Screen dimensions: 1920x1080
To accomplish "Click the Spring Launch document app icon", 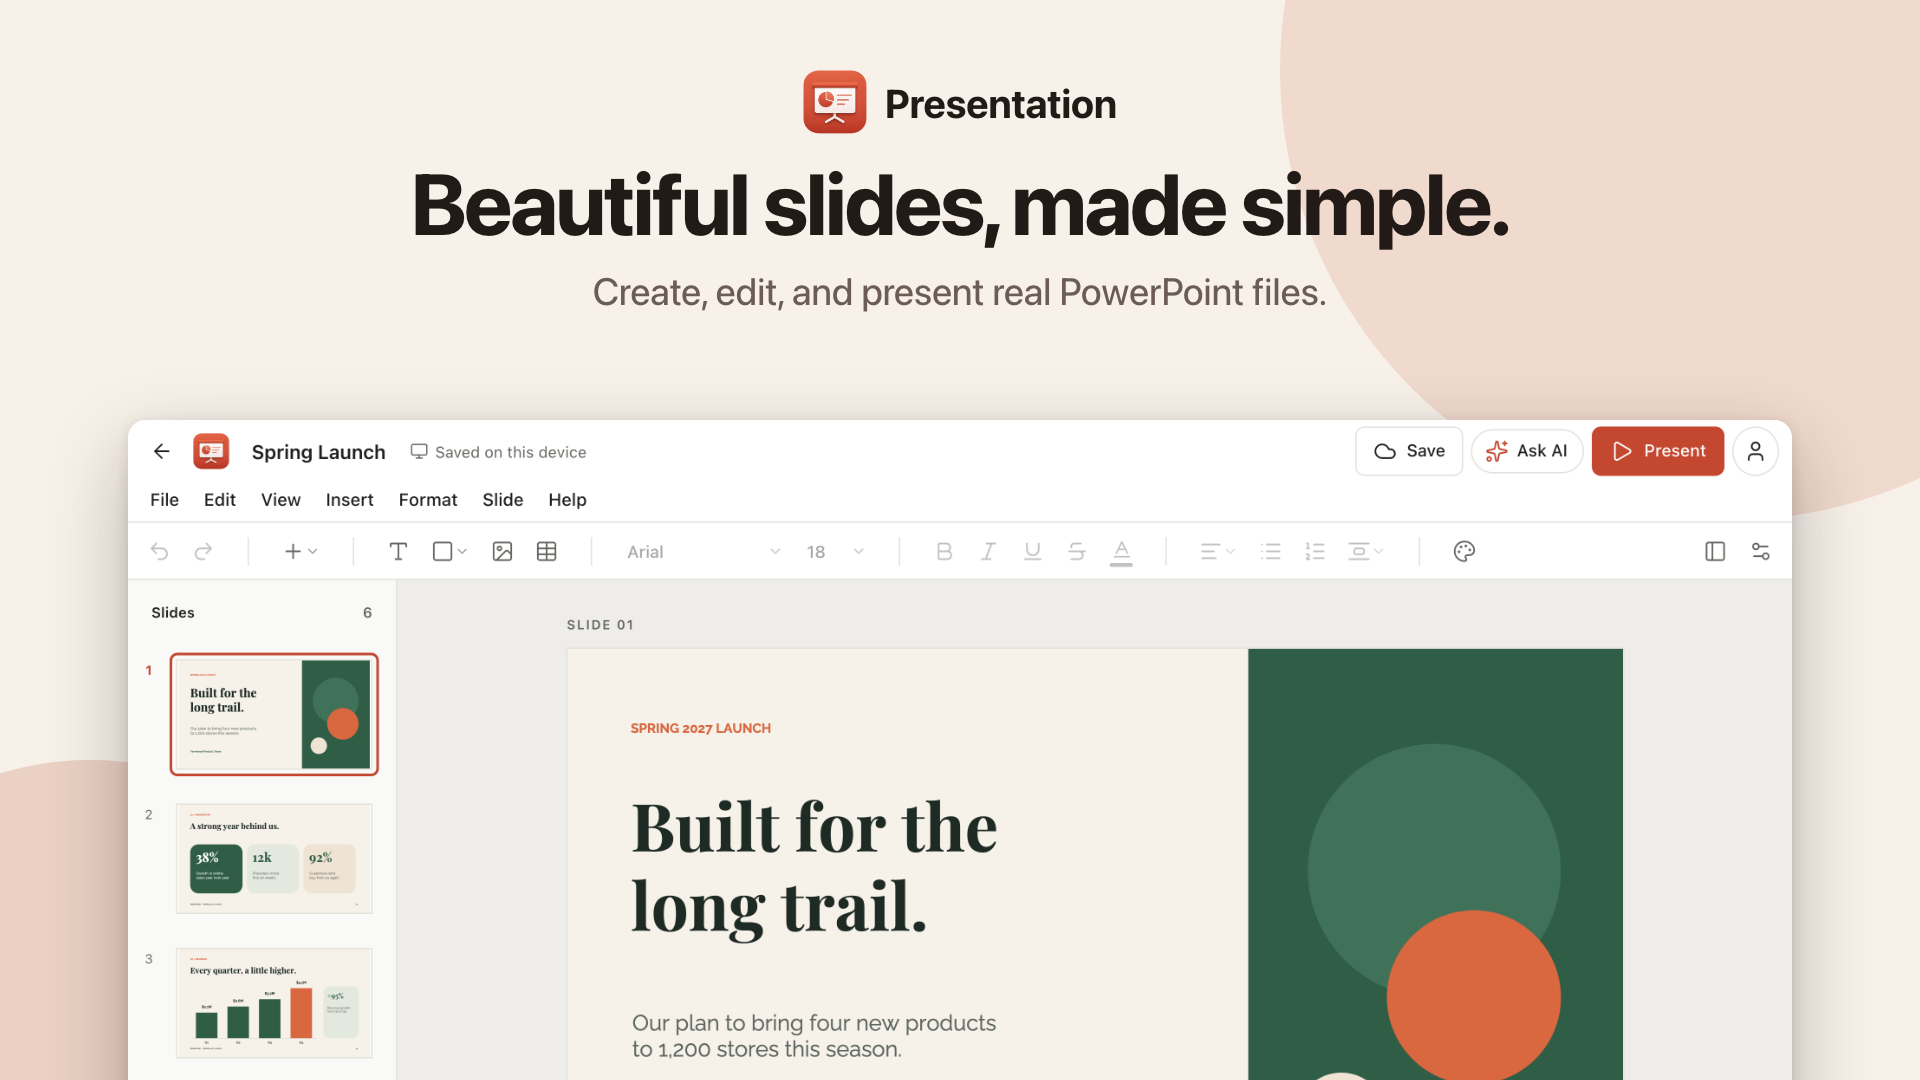I will [x=211, y=451].
